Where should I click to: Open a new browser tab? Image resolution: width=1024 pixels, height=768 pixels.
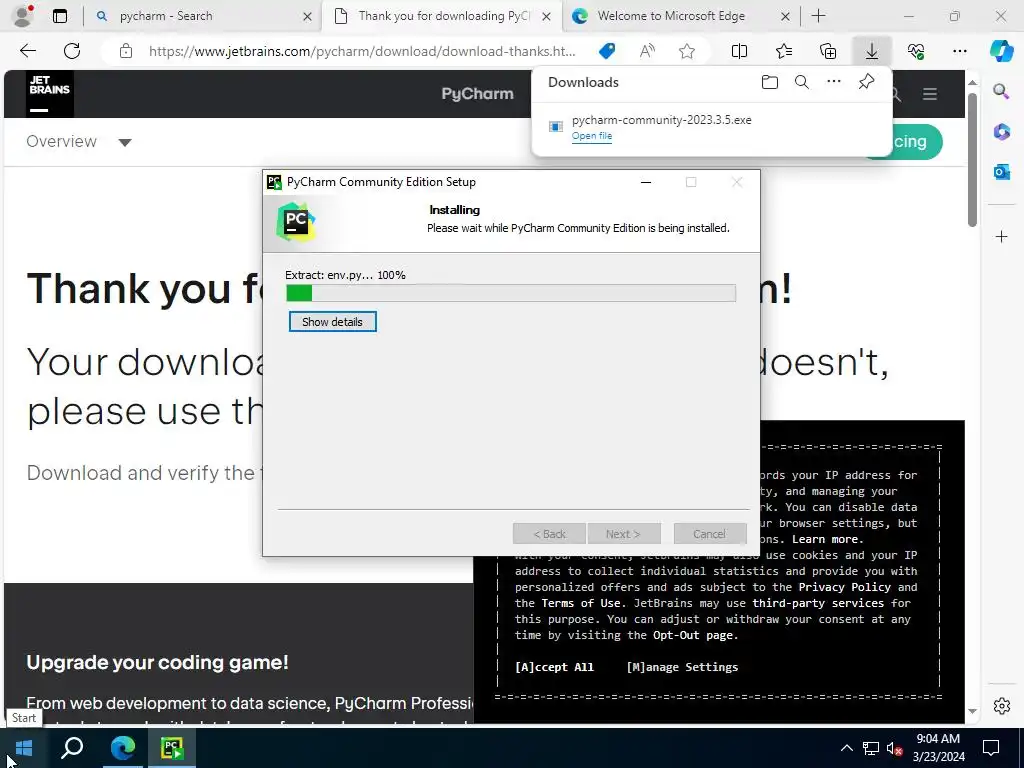[x=818, y=16]
